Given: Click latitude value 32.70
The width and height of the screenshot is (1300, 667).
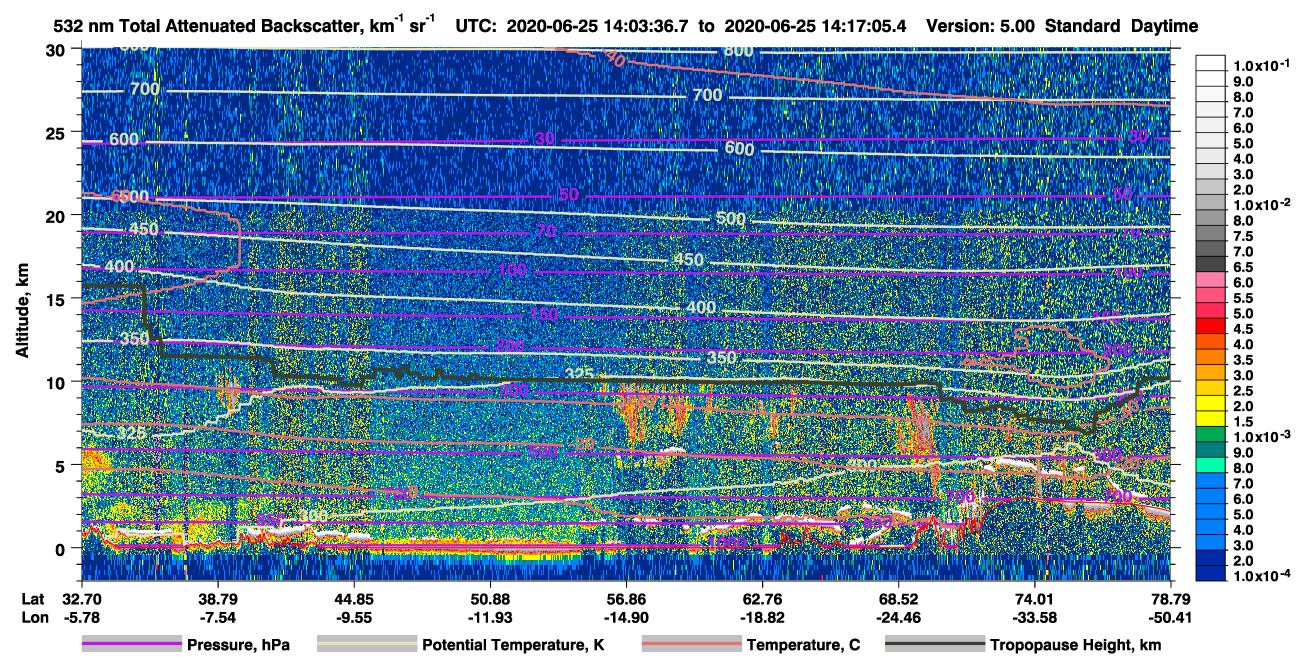Looking at the screenshot, I should tap(81, 600).
